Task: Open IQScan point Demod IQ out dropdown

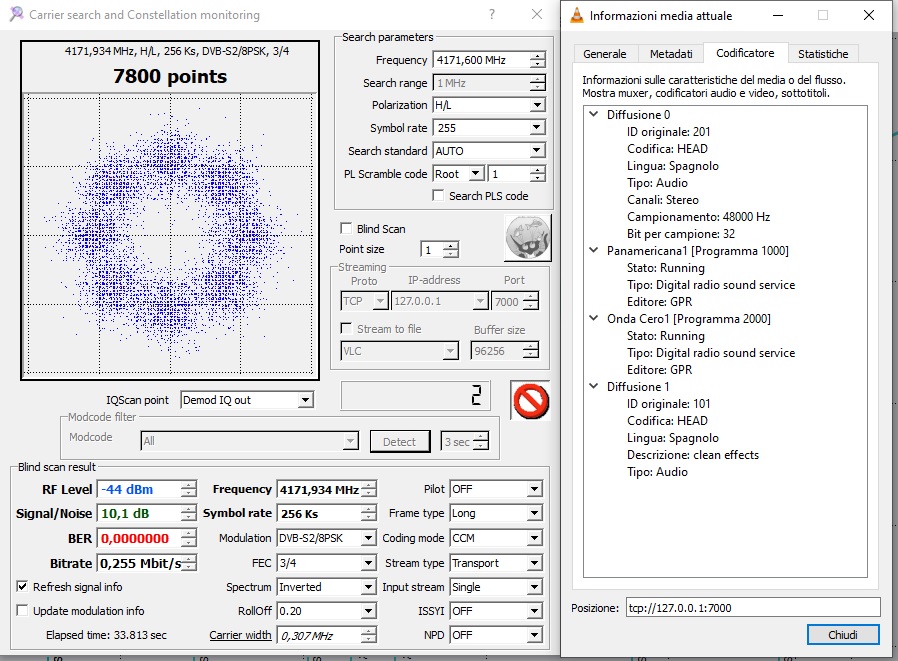Action: (305, 400)
